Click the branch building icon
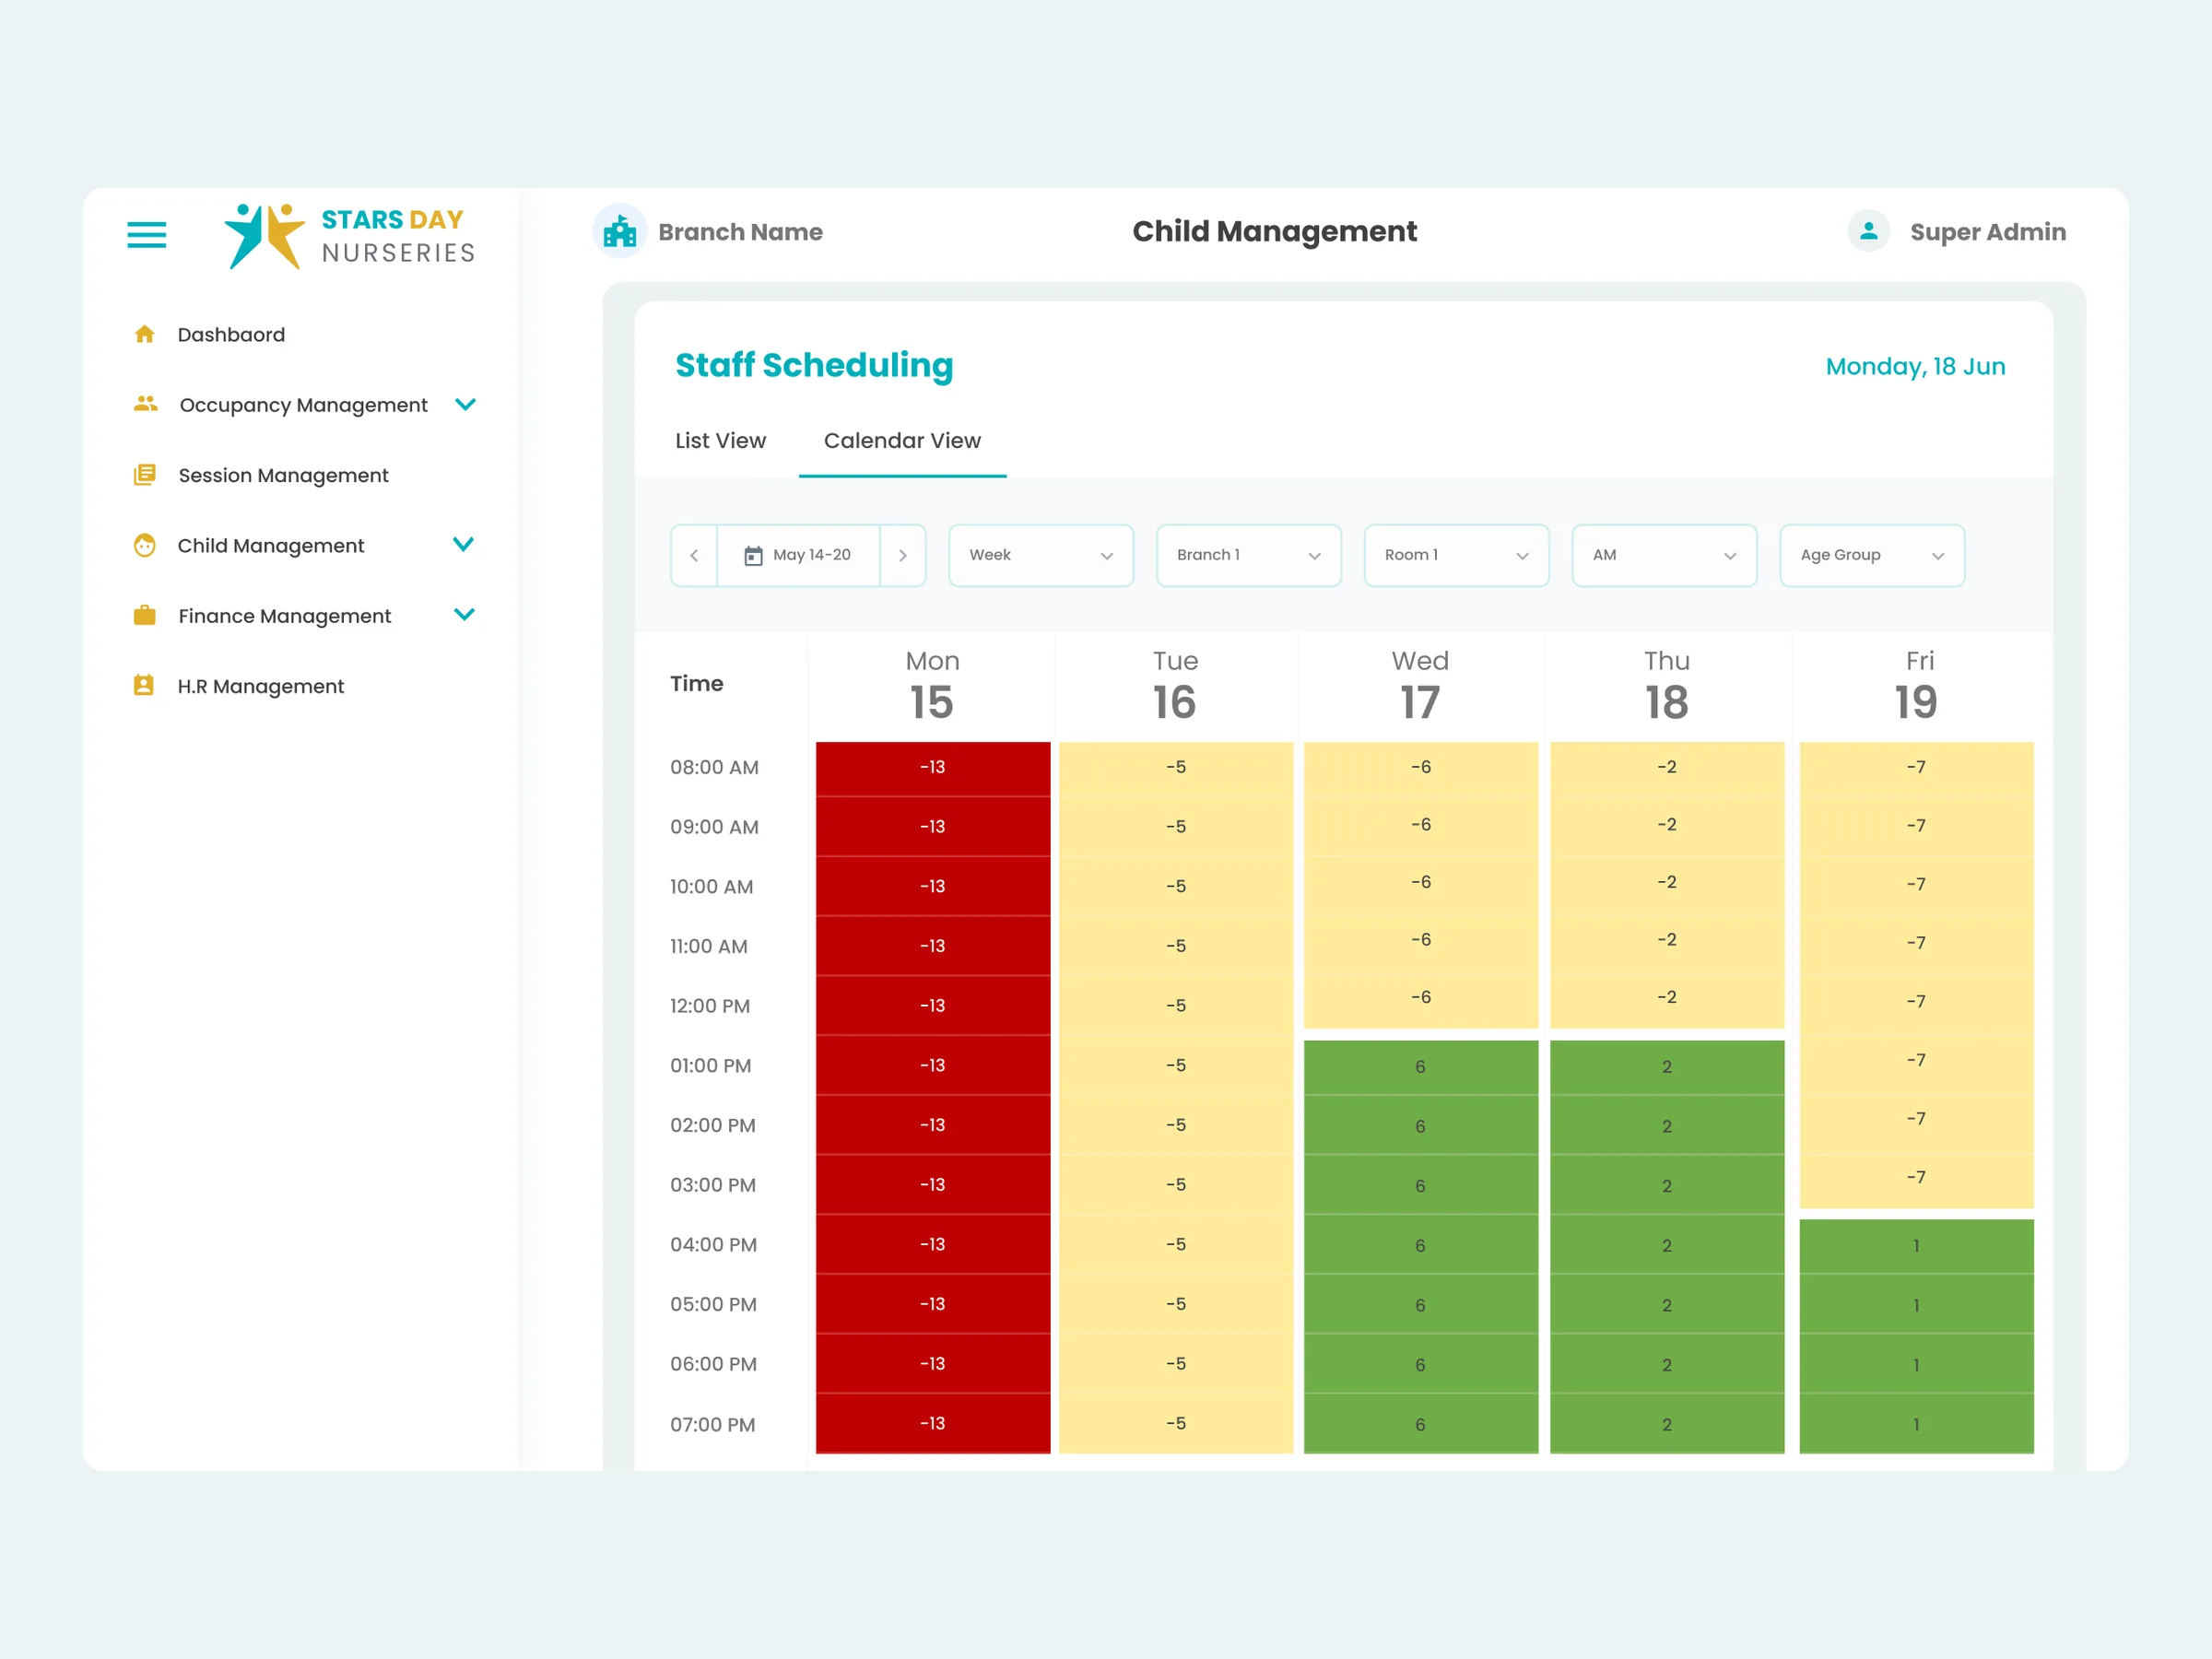The image size is (2212, 1659). [620, 232]
